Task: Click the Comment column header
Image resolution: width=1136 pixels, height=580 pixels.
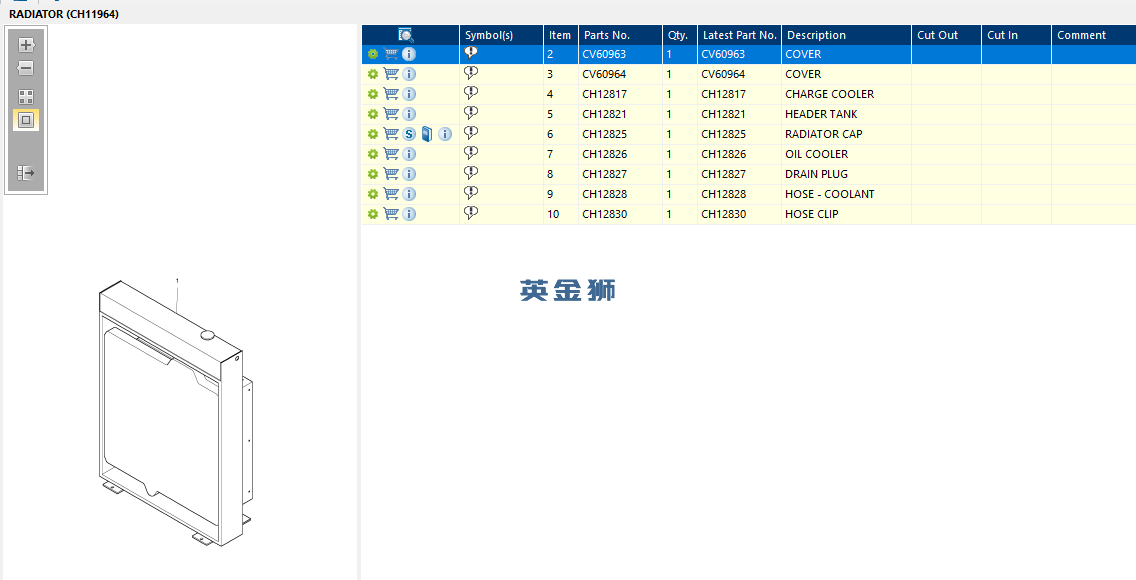Action: point(1094,35)
